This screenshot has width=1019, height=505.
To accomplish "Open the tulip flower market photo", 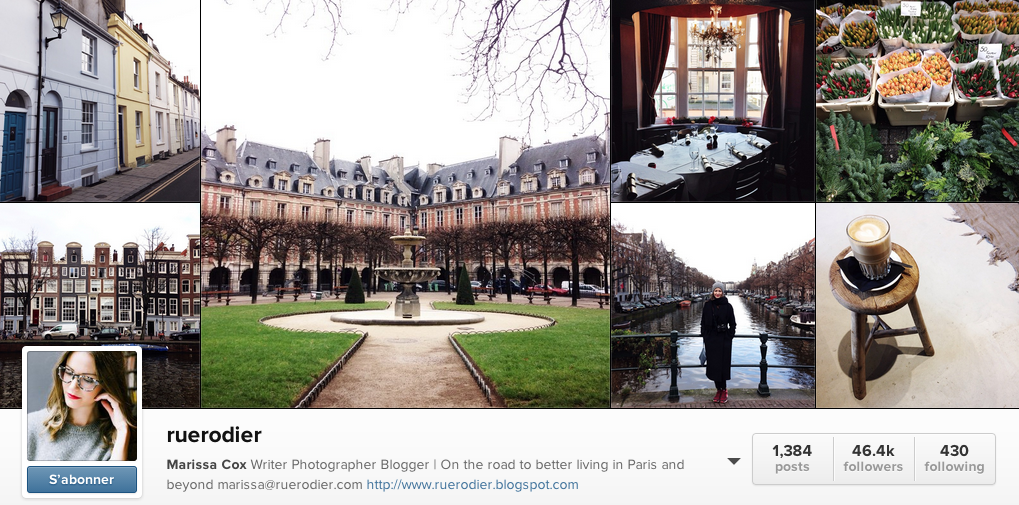I will (918, 101).
